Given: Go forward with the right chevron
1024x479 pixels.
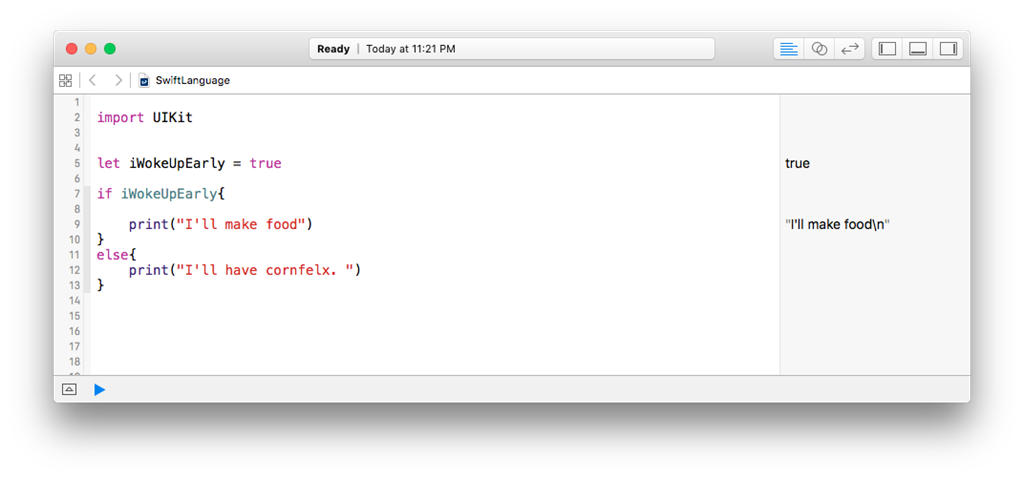Looking at the screenshot, I should 119,80.
